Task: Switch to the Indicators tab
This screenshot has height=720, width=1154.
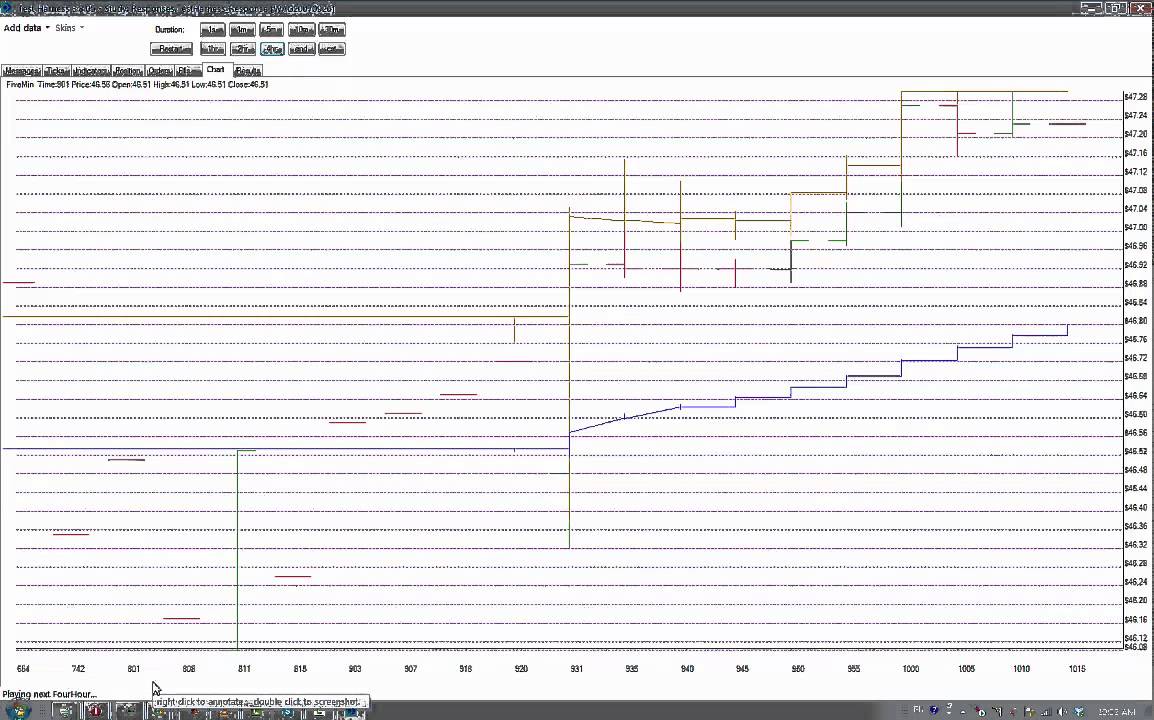Action: tap(91, 71)
